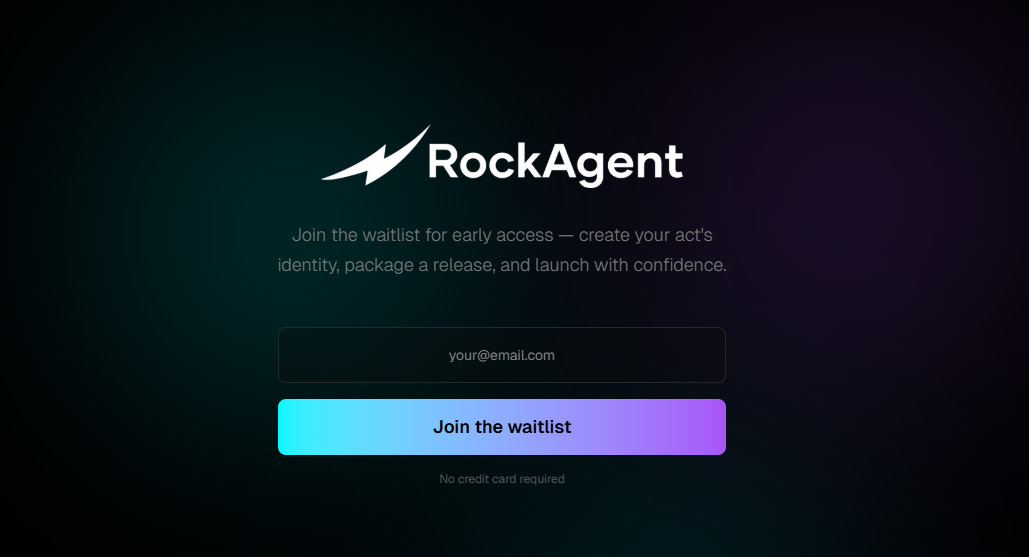Screen dimensions: 1029x557
Task: Click the No credit card required note
Action: tap(501, 479)
